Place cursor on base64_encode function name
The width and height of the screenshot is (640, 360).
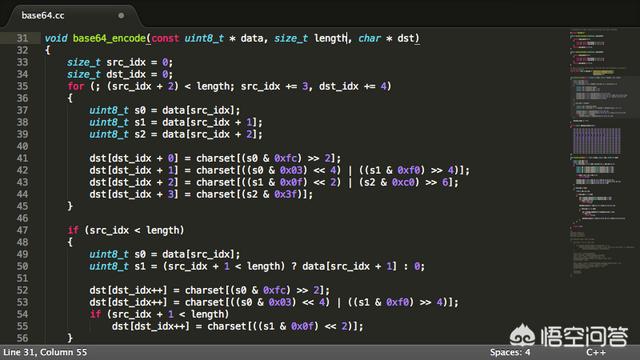pos(109,38)
